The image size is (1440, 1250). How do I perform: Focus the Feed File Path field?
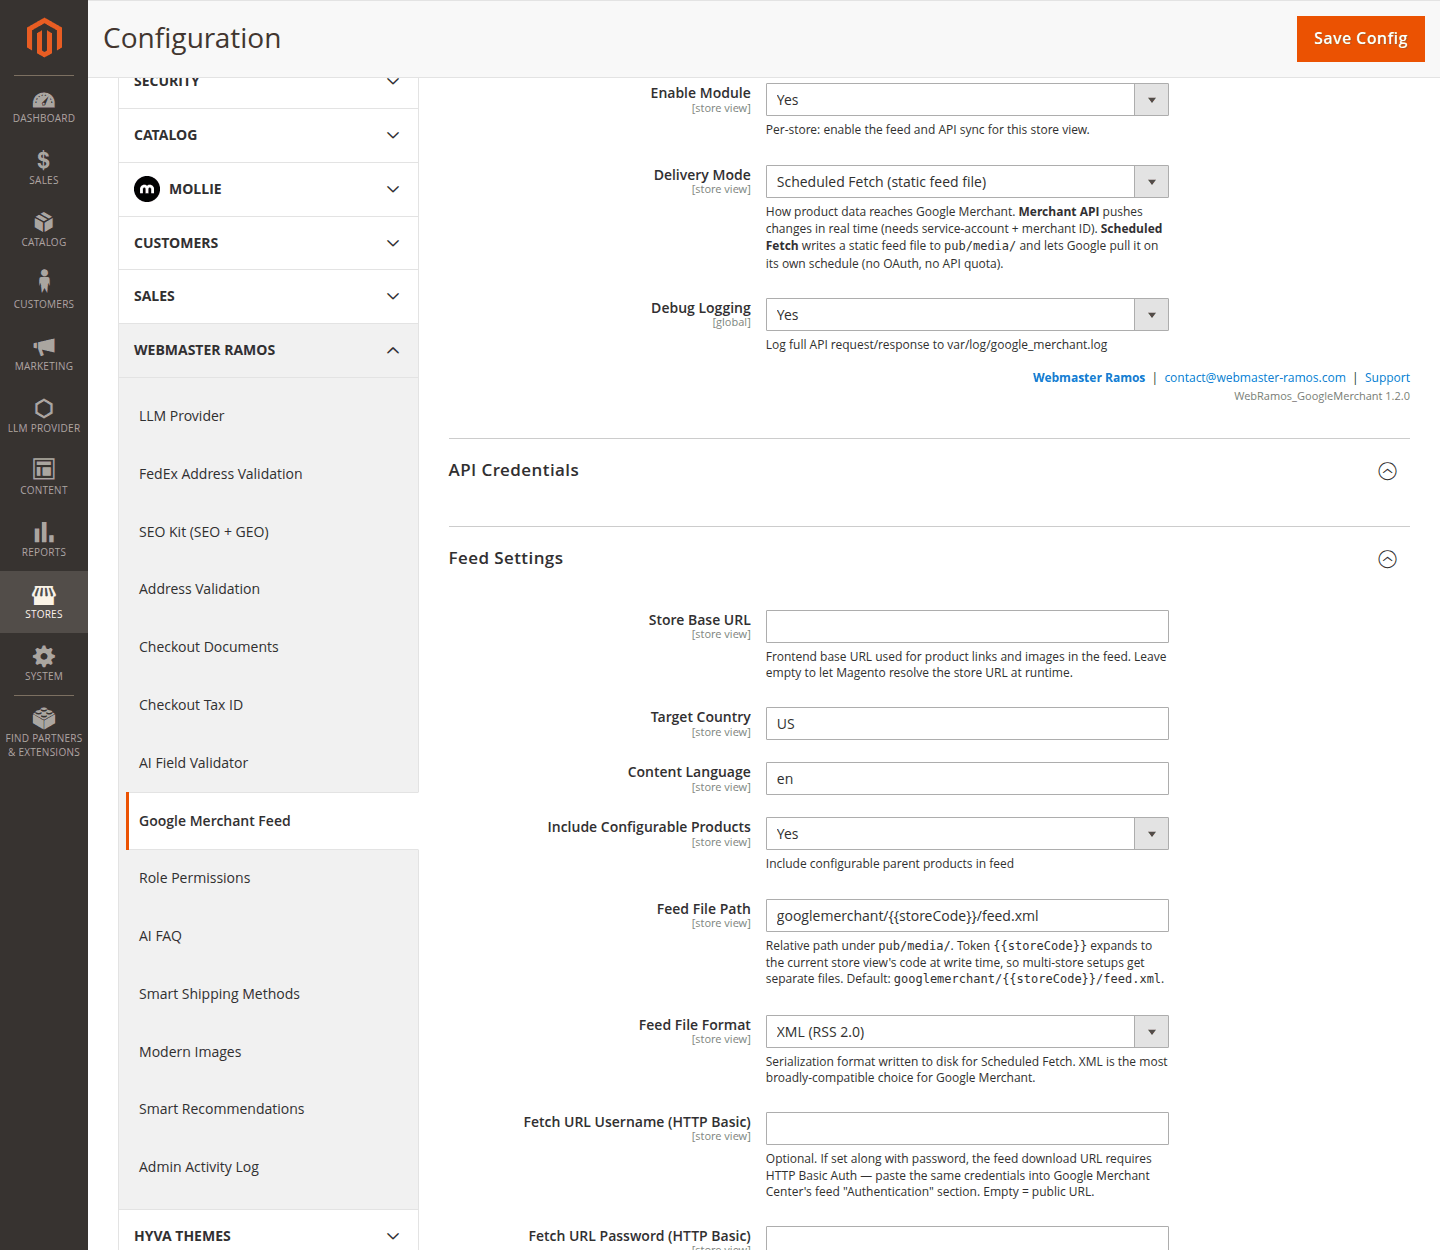coord(967,916)
